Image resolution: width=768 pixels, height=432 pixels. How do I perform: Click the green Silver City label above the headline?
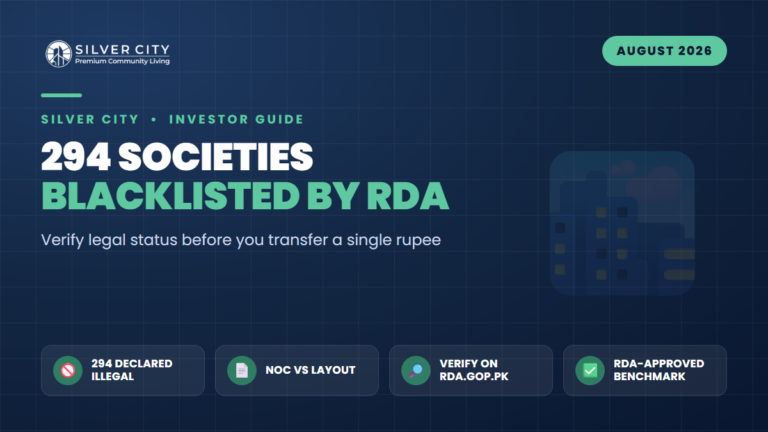click(90, 120)
